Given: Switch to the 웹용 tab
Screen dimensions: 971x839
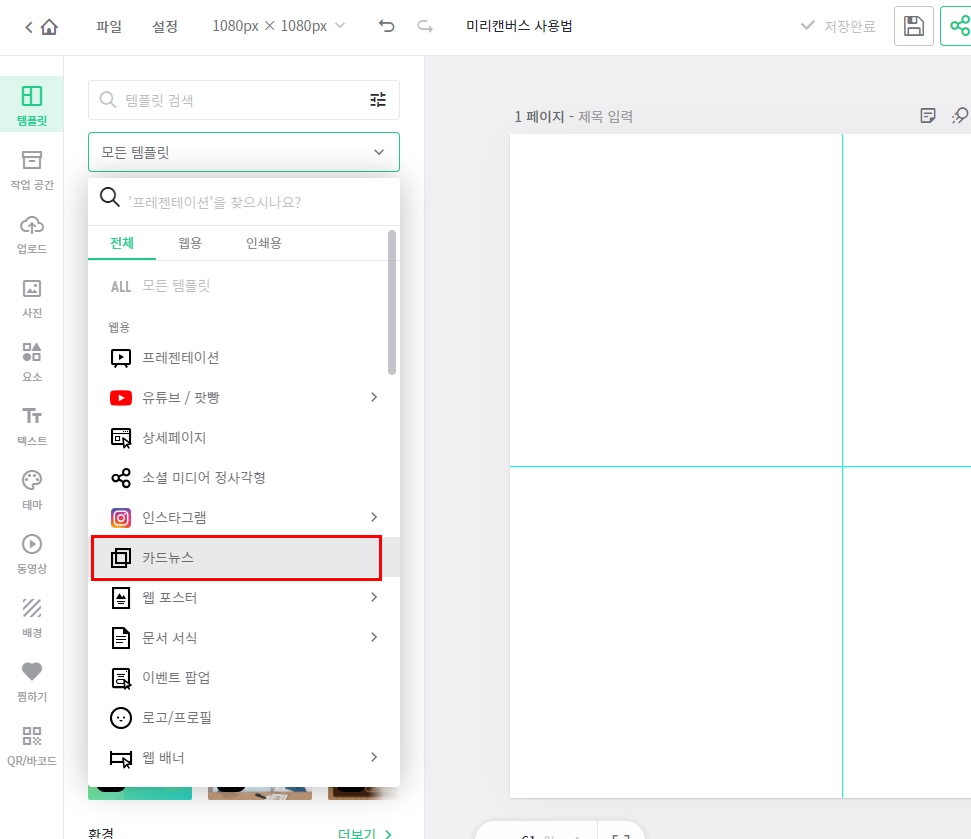Looking at the screenshot, I should [189, 243].
